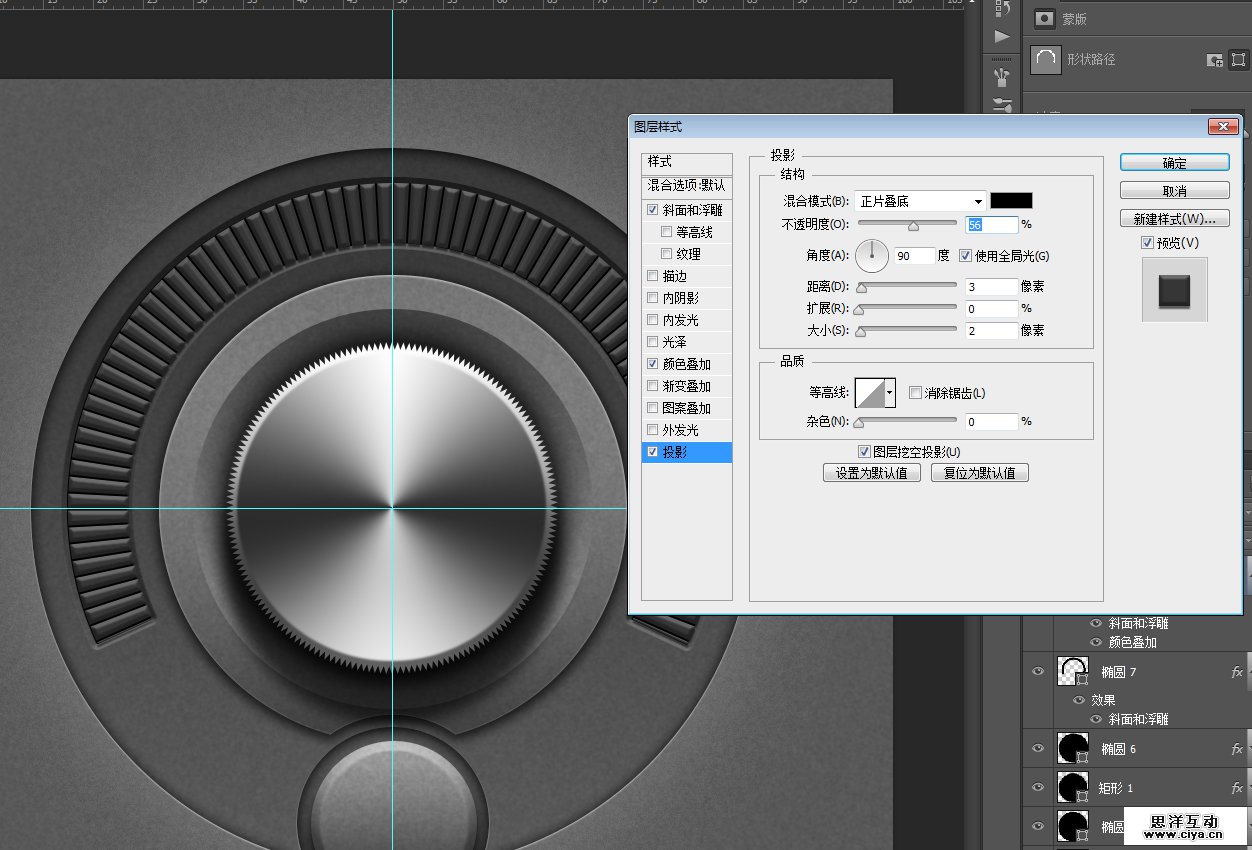Hide the 椭圆 7 layer
The width and height of the screenshot is (1252, 850).
click(x=1038, y=672)
